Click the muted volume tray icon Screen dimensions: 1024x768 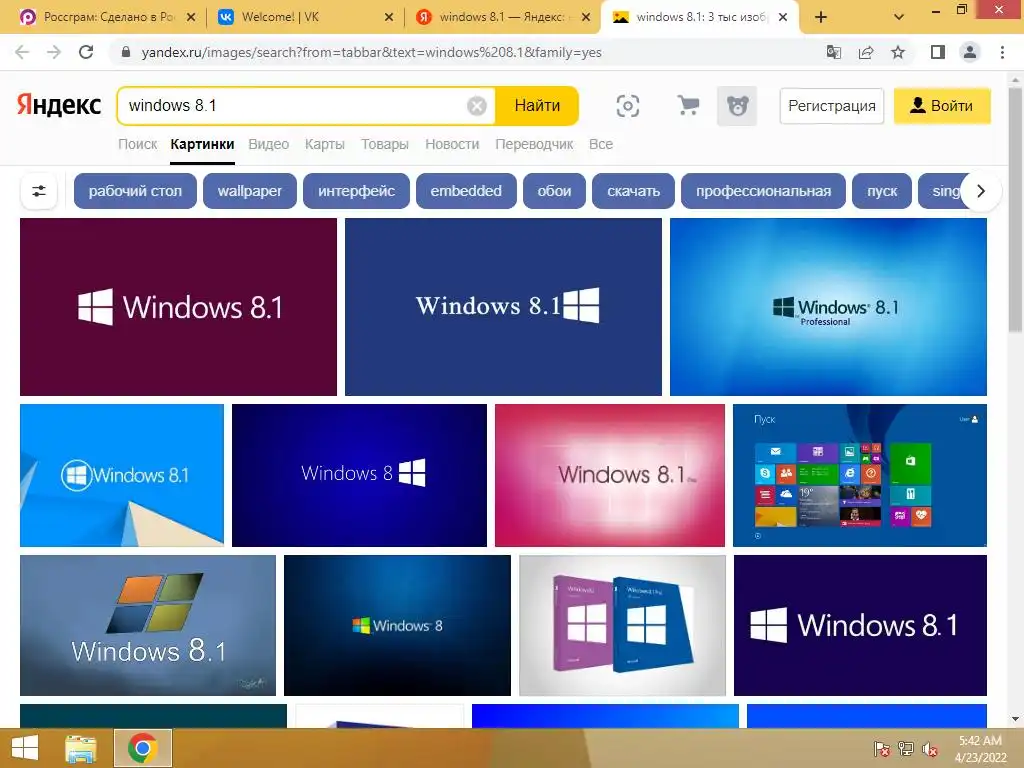coord(930,749)
